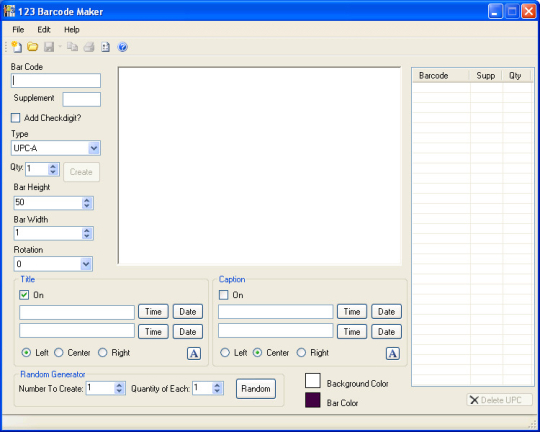Open the Caption font settings icon

click(x=393, y=353)
